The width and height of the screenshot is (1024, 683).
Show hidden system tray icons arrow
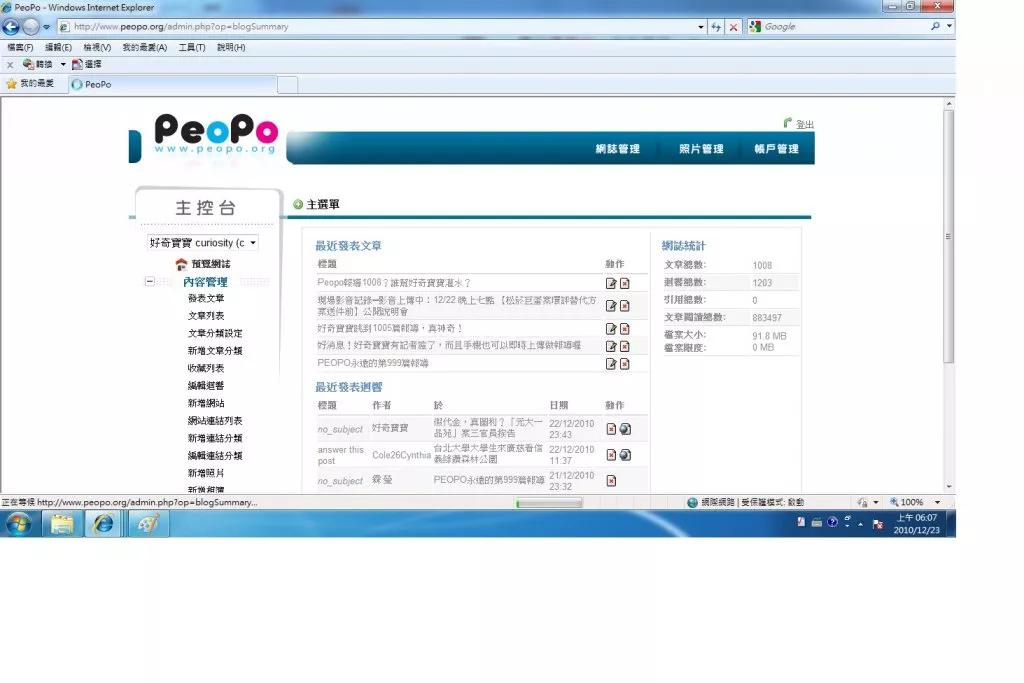point(861,524)
